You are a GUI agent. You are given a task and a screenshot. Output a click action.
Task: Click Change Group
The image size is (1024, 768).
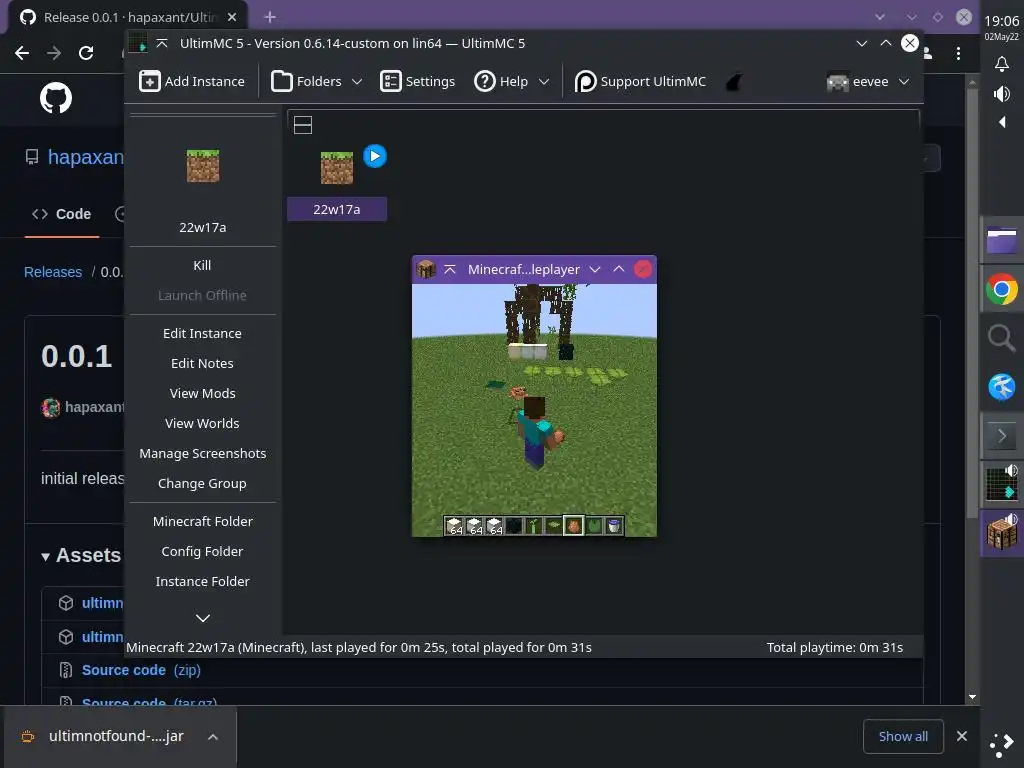(202, 483)
